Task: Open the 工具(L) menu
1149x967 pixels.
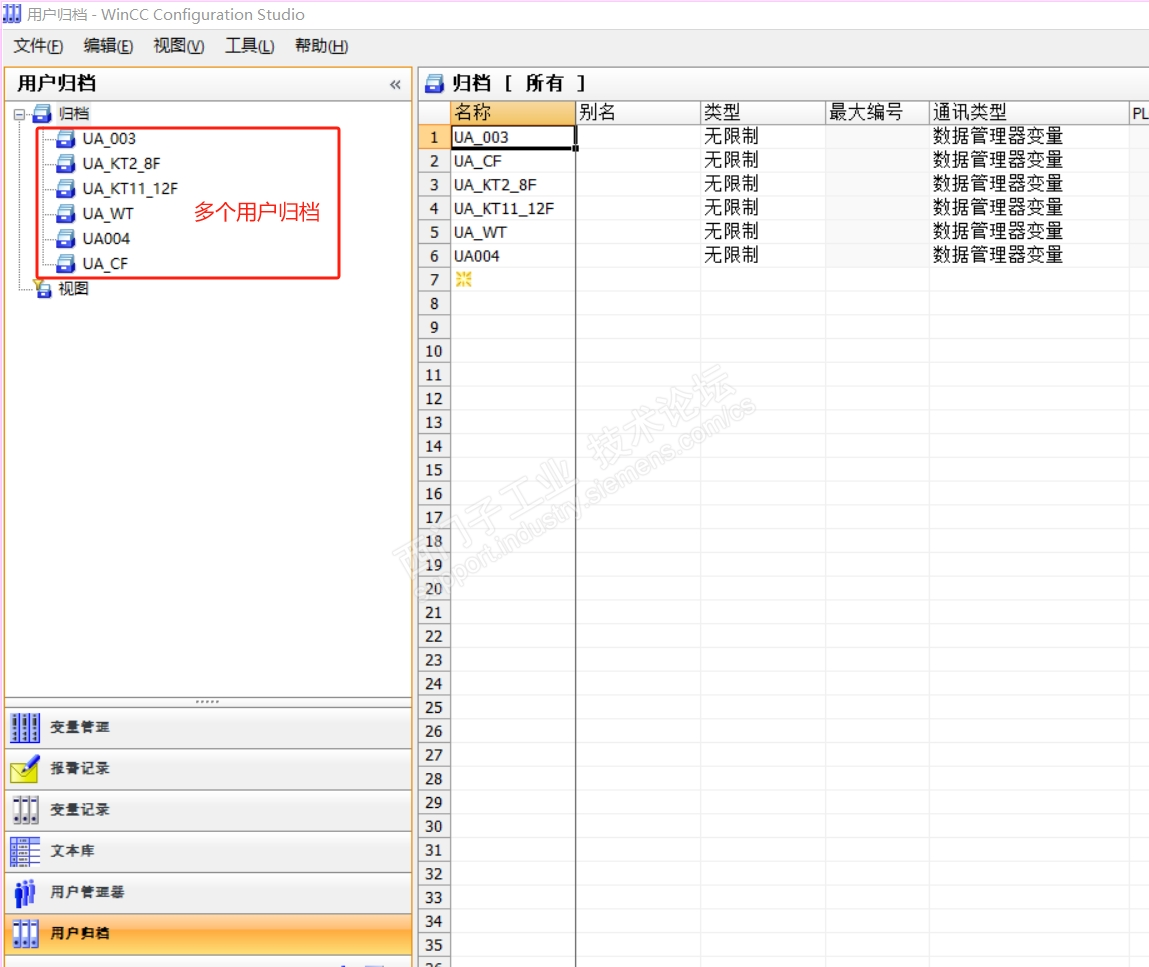Action: pos(249,46)
